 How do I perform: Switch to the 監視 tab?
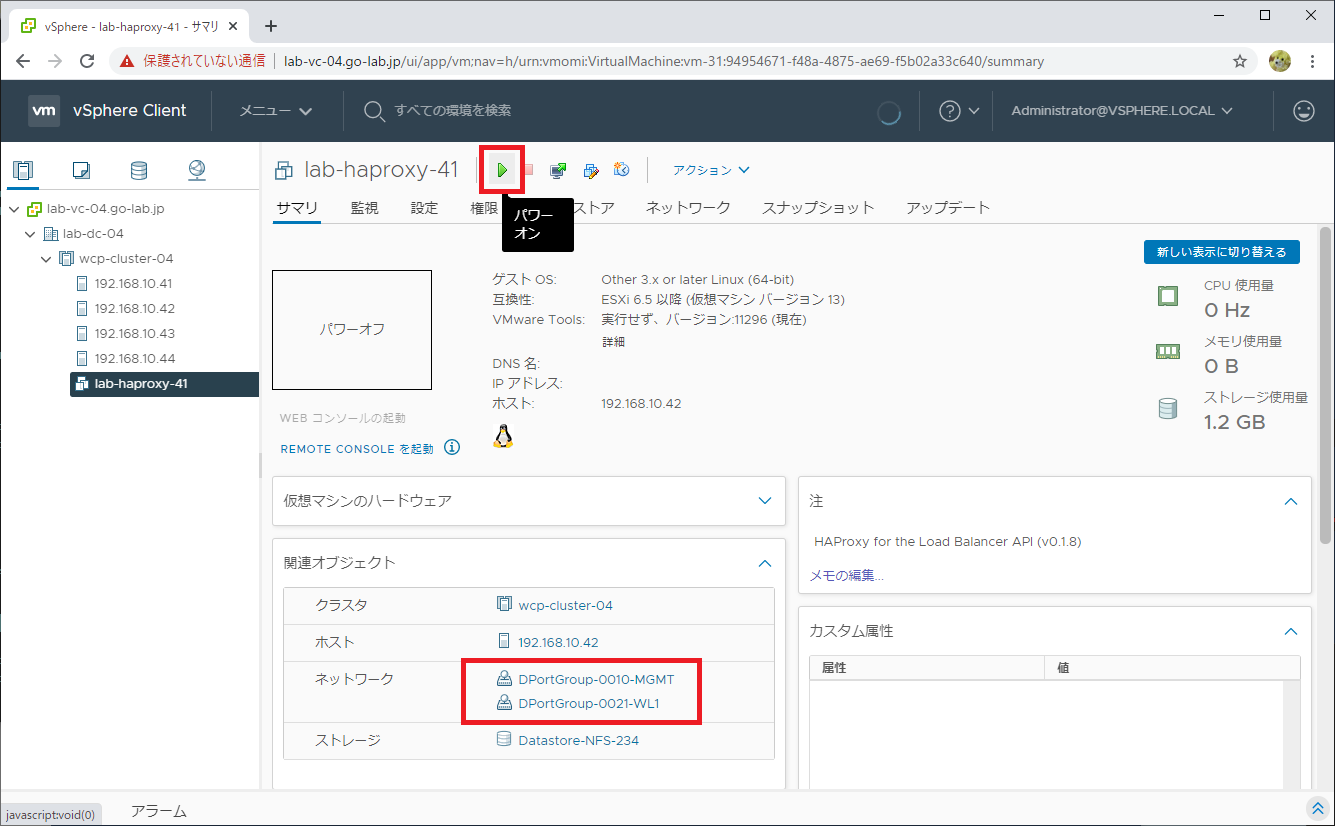(x=364, y=208)
